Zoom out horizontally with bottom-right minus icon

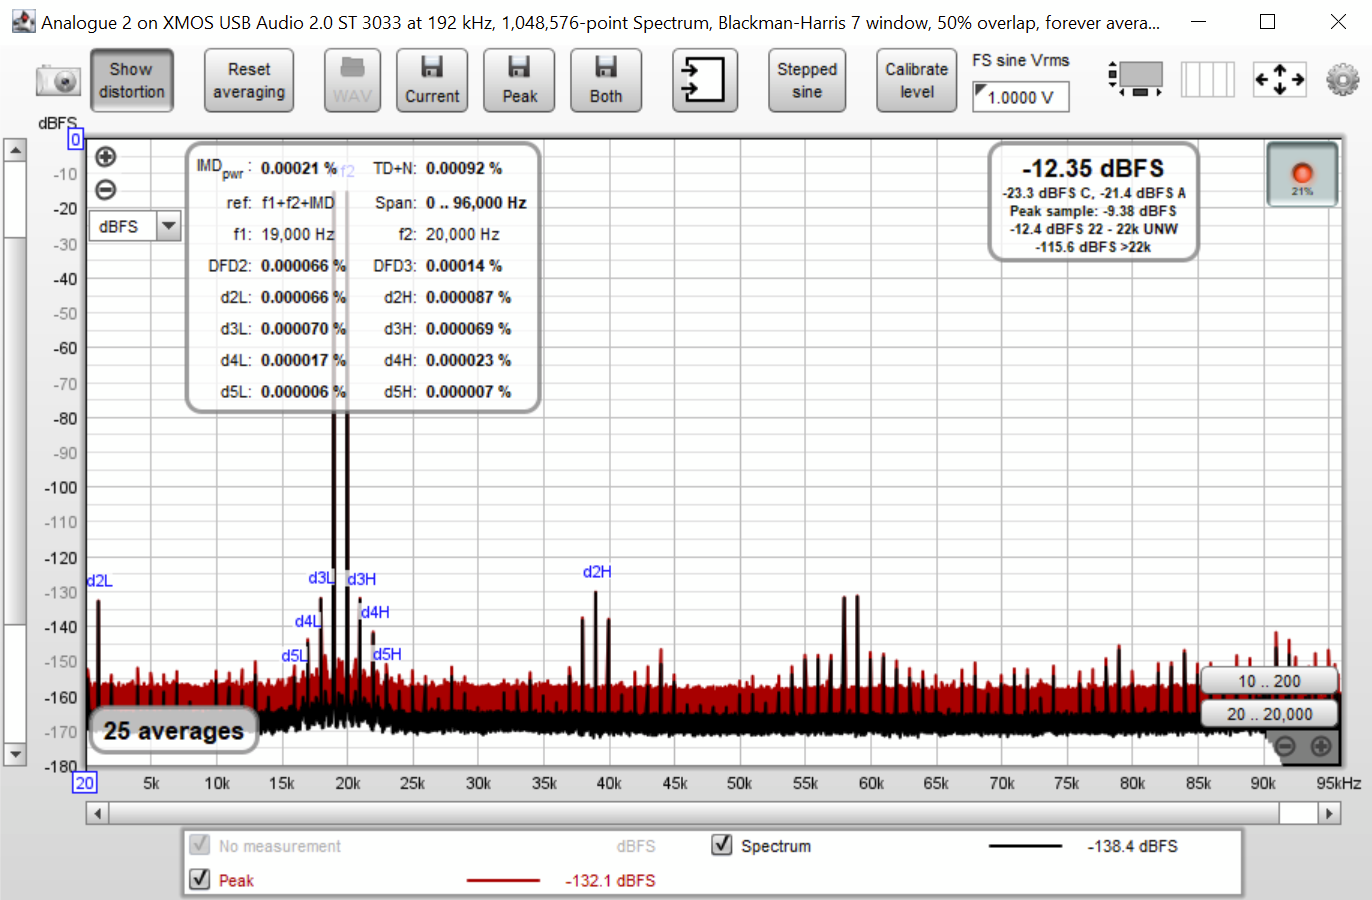coord(1286,746)
